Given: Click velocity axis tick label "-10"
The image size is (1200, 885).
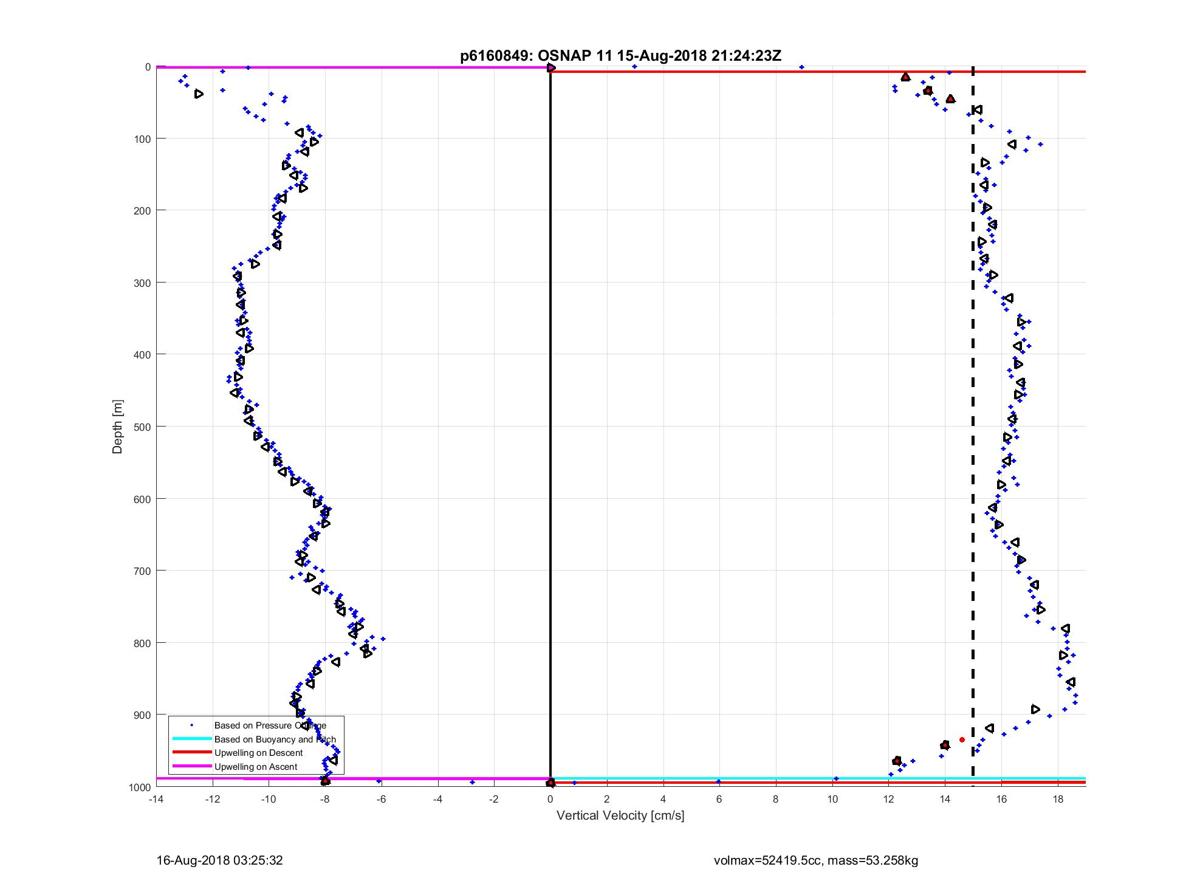Looking at the screenshot, I should coord(268,799).
